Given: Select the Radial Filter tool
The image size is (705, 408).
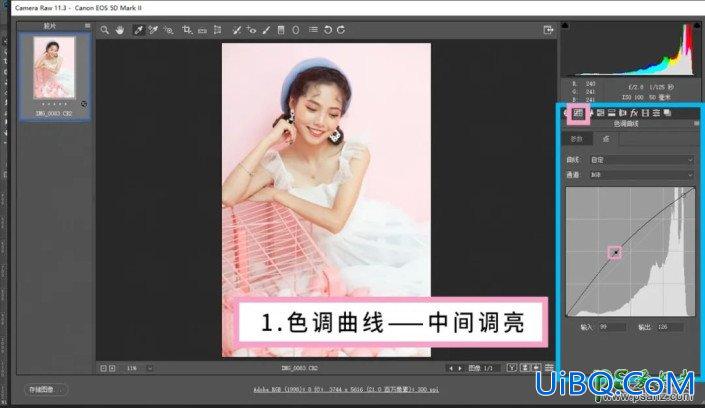Looking at the screenshot, I should point(296,30).
